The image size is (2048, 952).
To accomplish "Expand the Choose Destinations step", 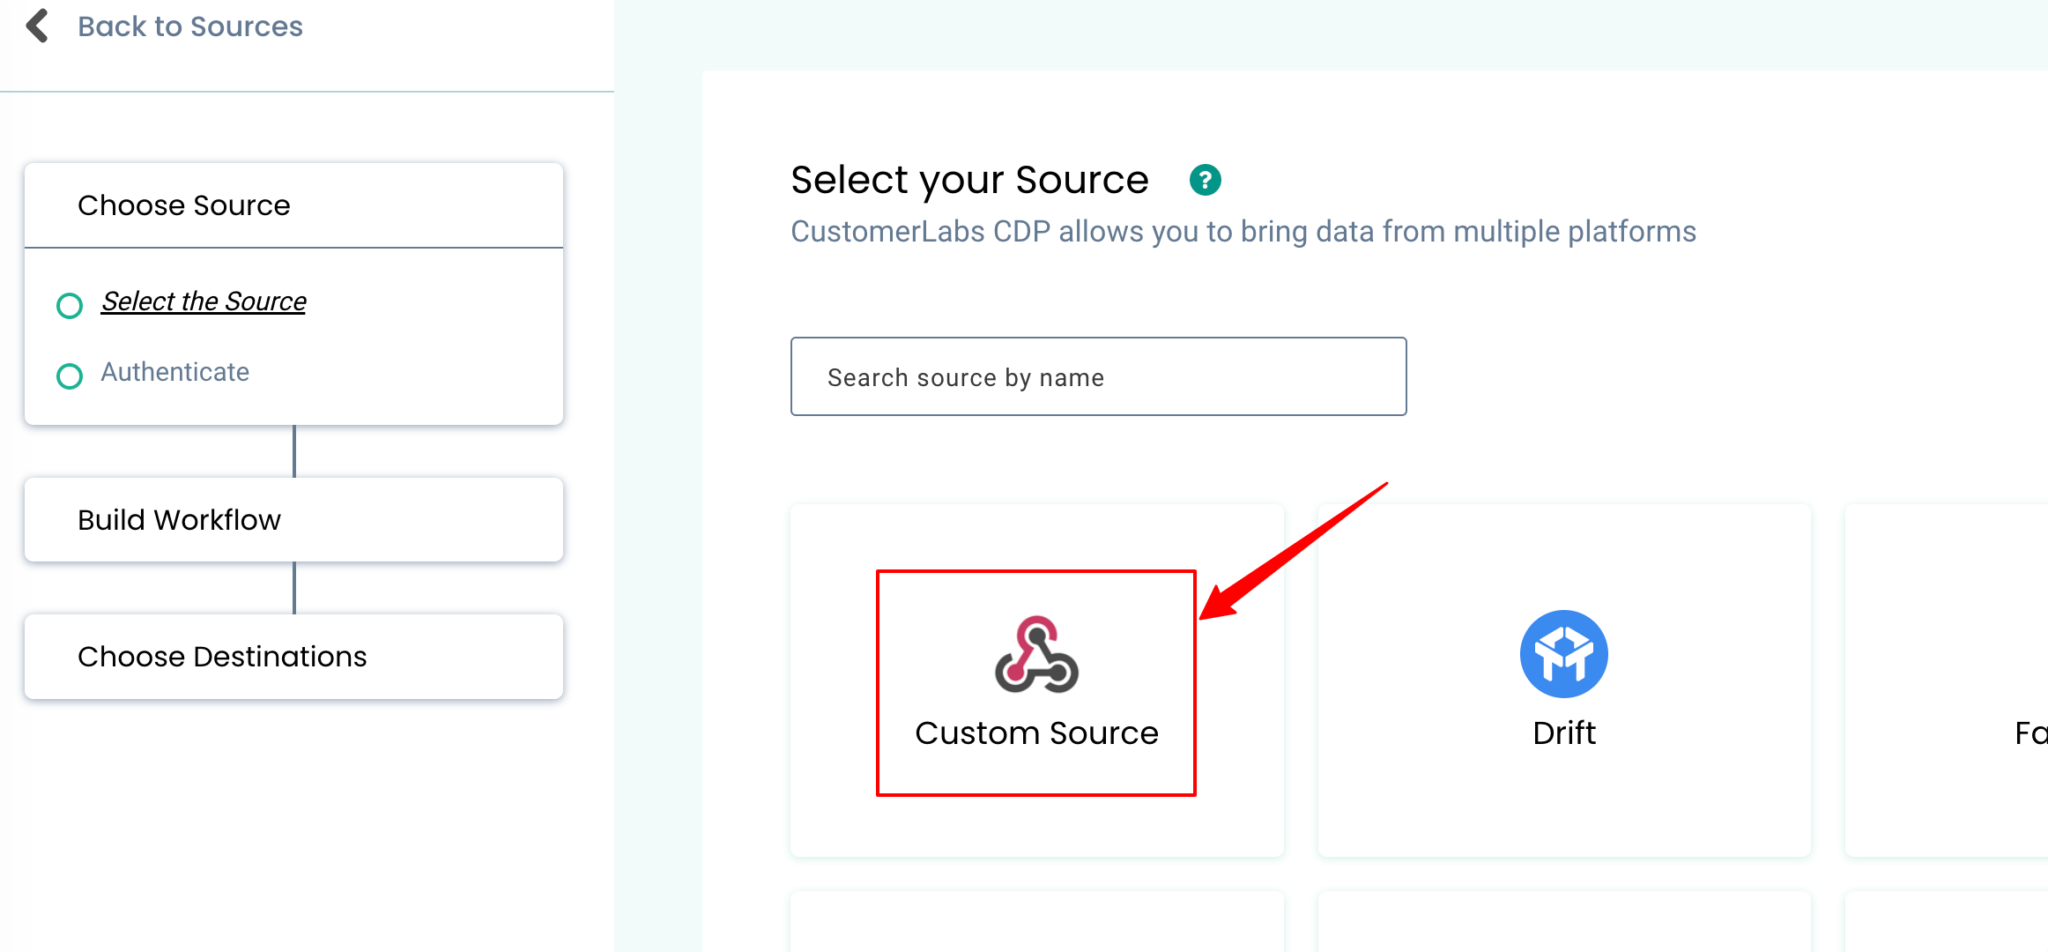I will click(294, 657).
